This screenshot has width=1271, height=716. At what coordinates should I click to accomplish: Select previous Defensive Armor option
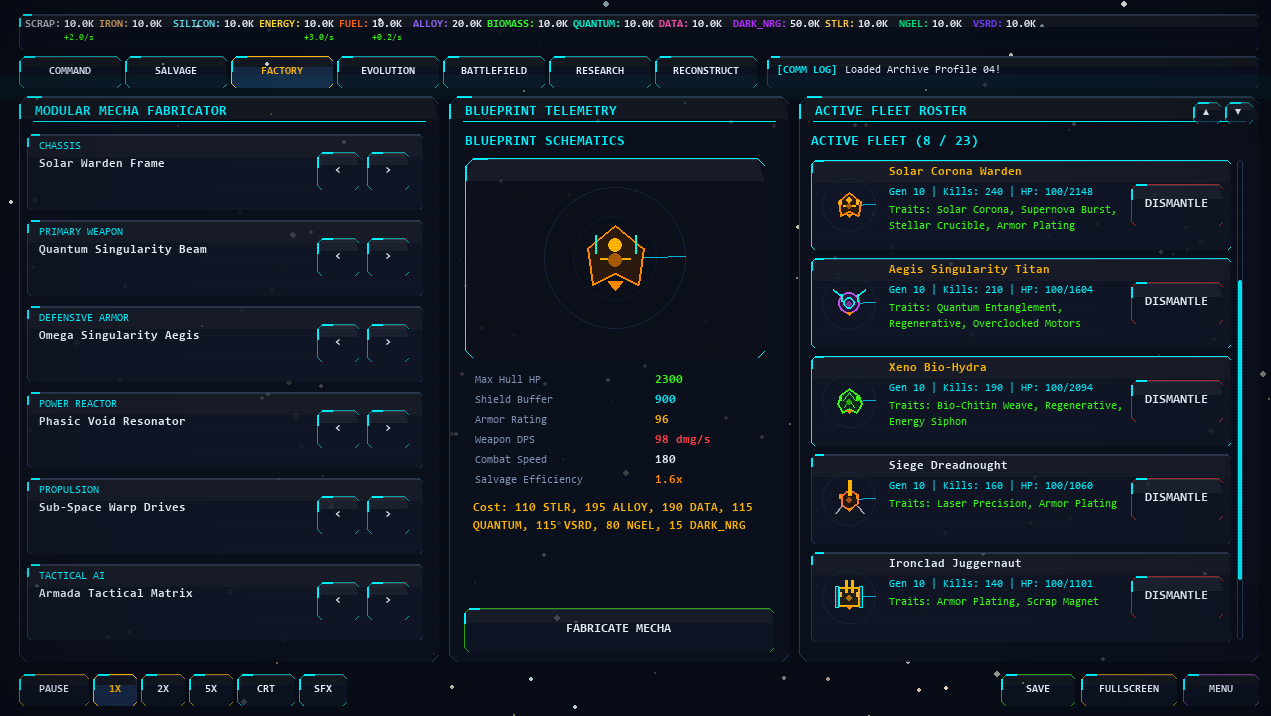[338, 343]
